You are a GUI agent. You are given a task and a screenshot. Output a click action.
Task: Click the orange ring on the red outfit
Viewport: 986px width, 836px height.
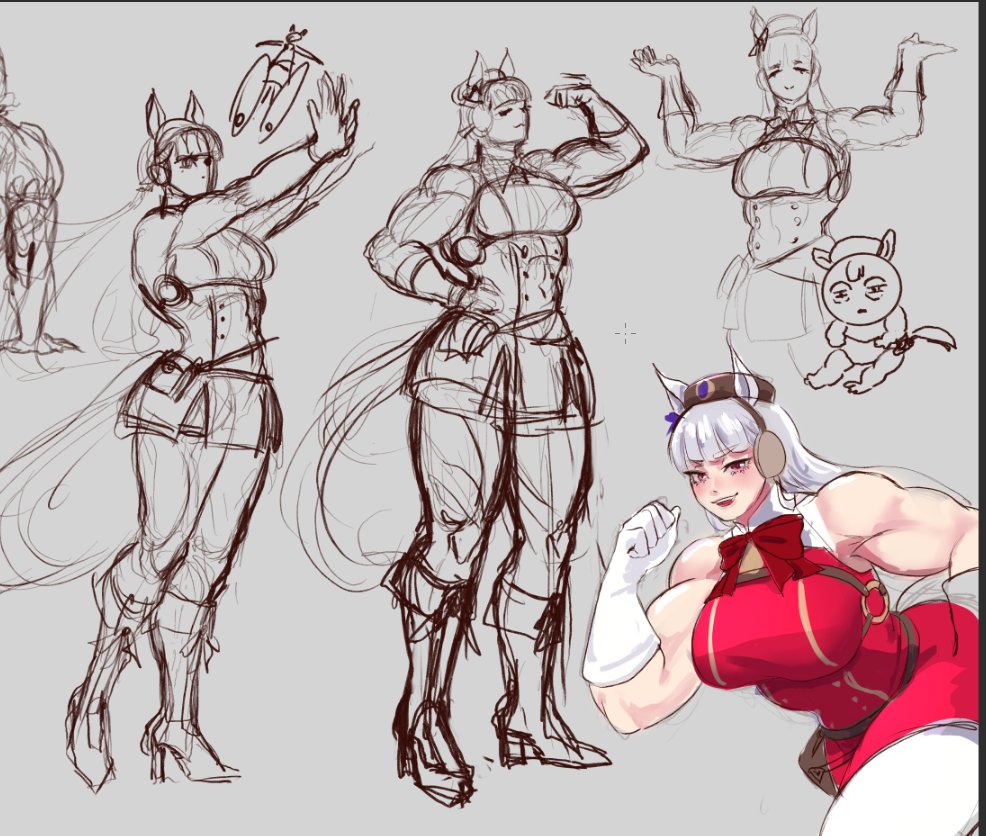(875, 599)
